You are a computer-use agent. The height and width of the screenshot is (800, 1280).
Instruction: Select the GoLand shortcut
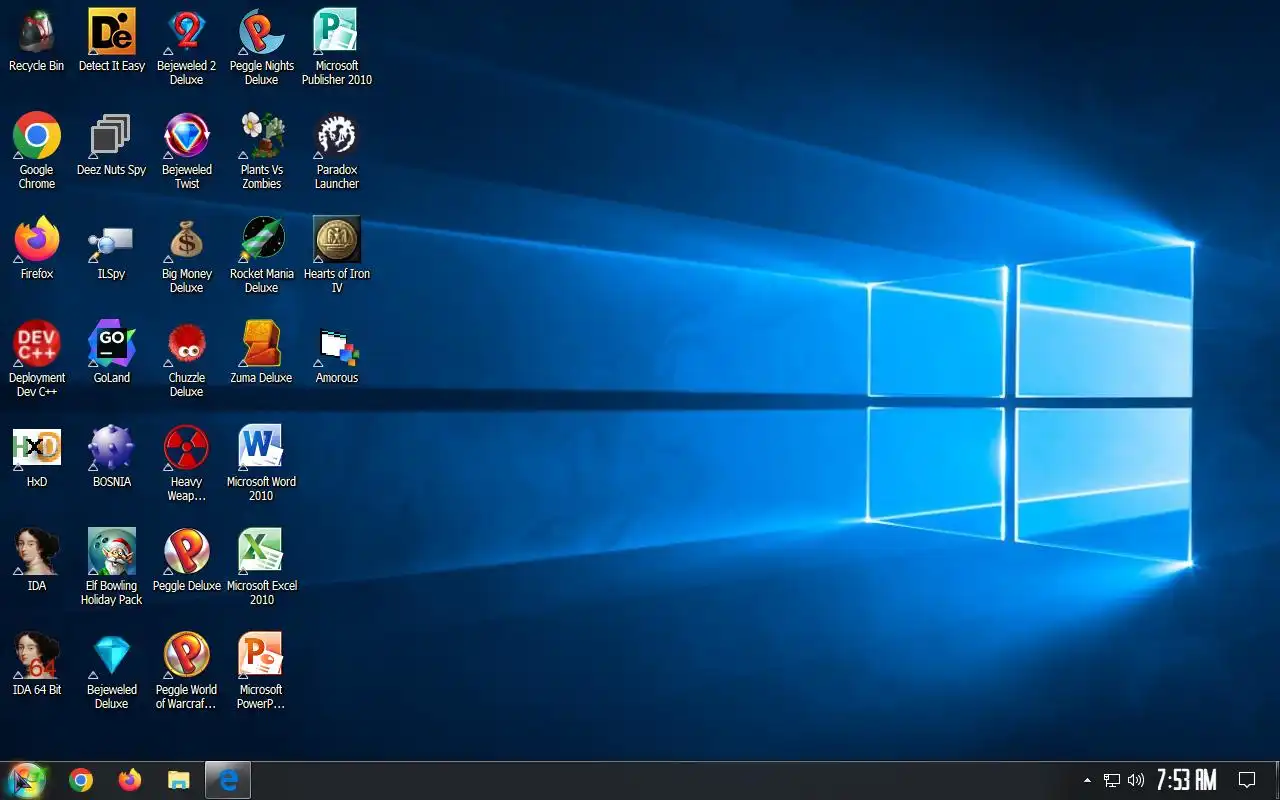coord(111,353)
